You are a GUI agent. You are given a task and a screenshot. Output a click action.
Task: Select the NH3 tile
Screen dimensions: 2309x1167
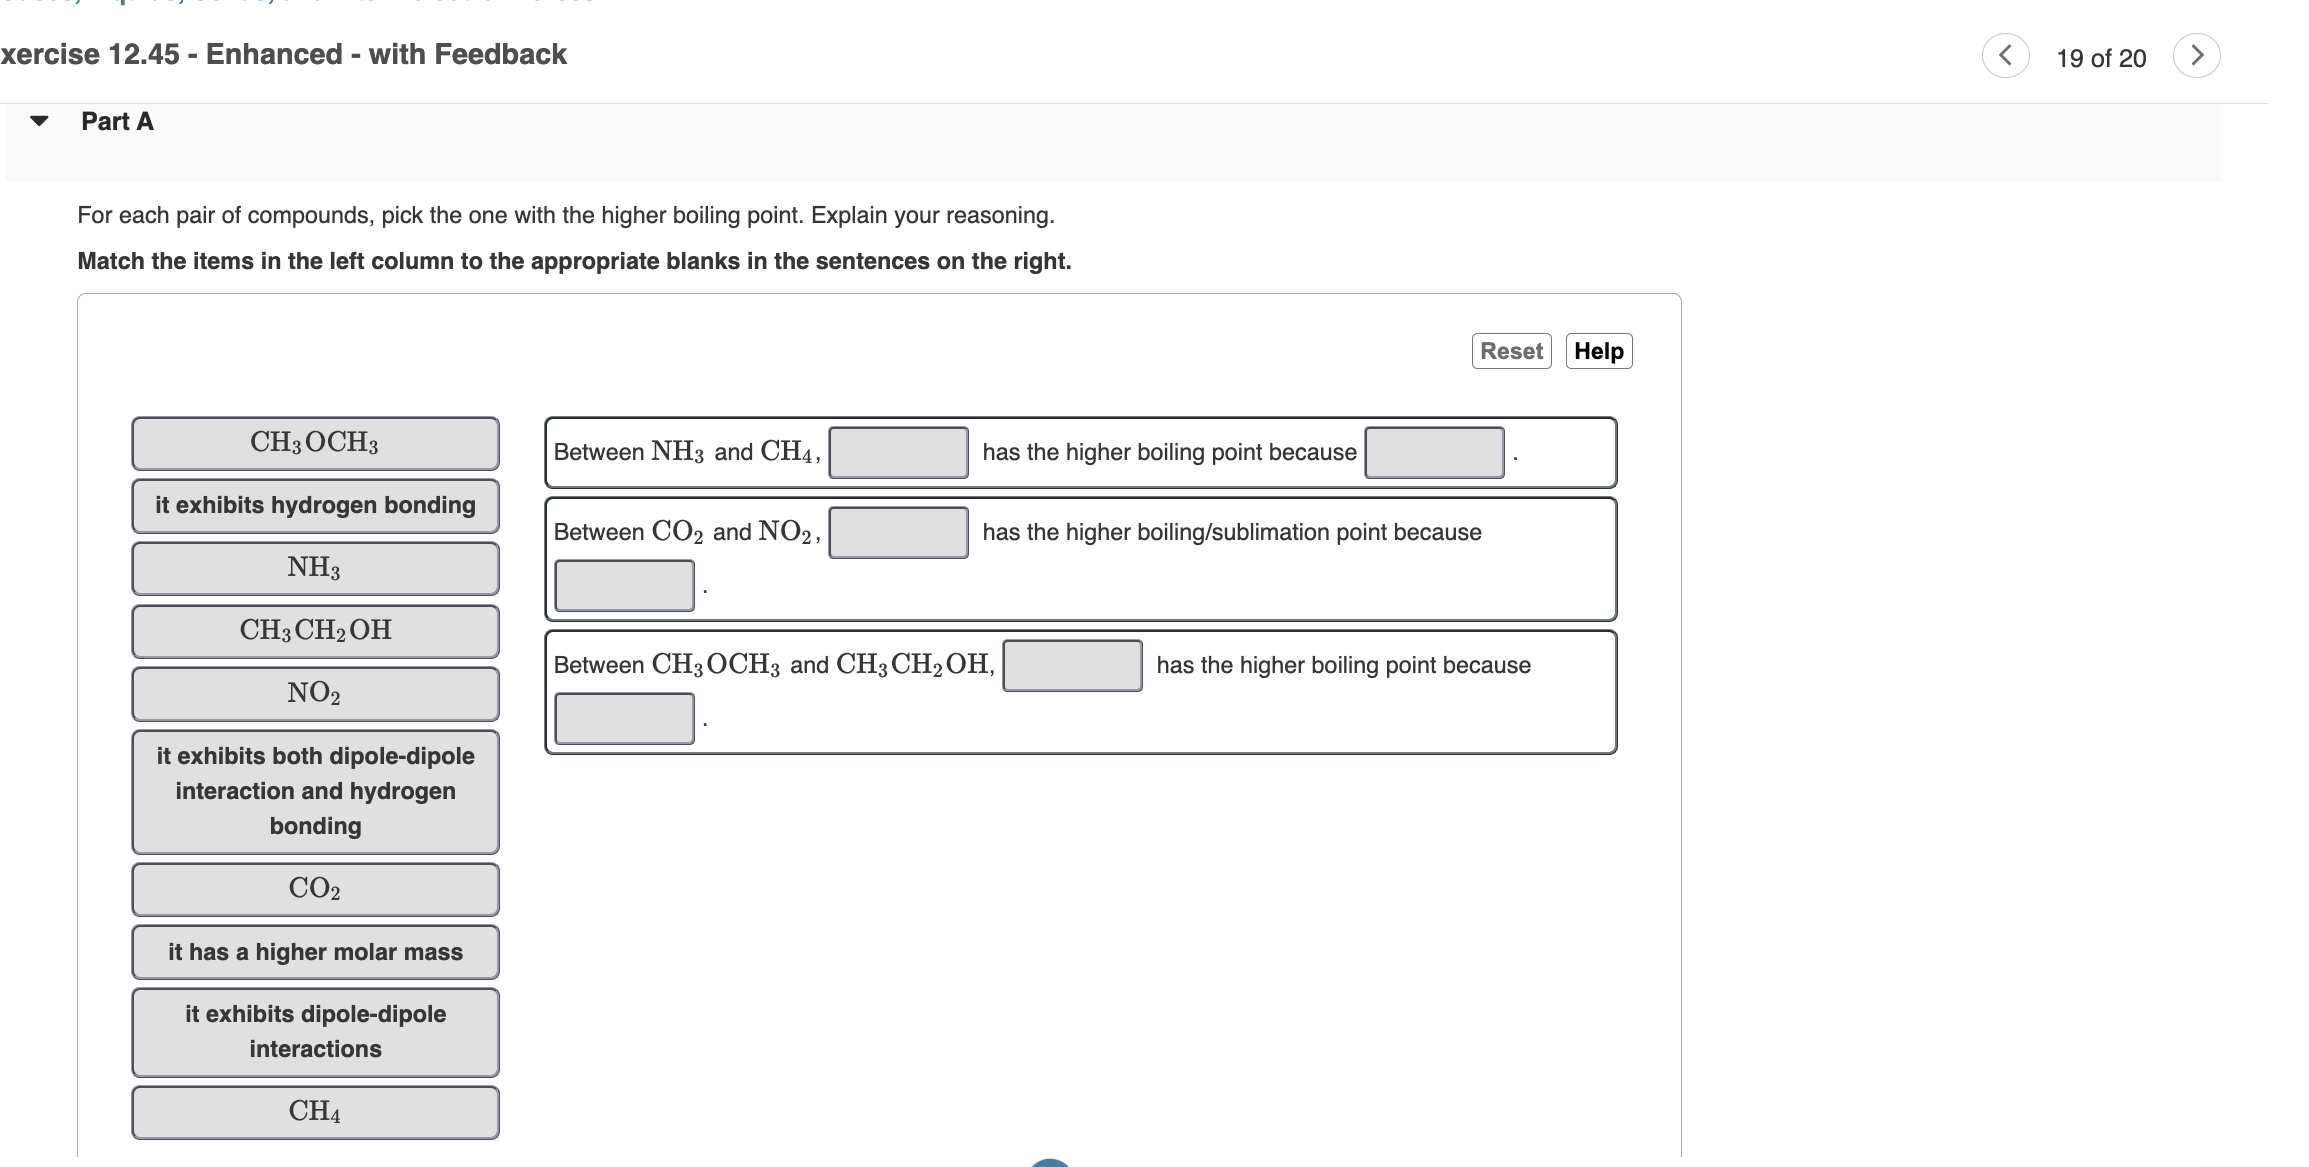[x=315, y=568]
